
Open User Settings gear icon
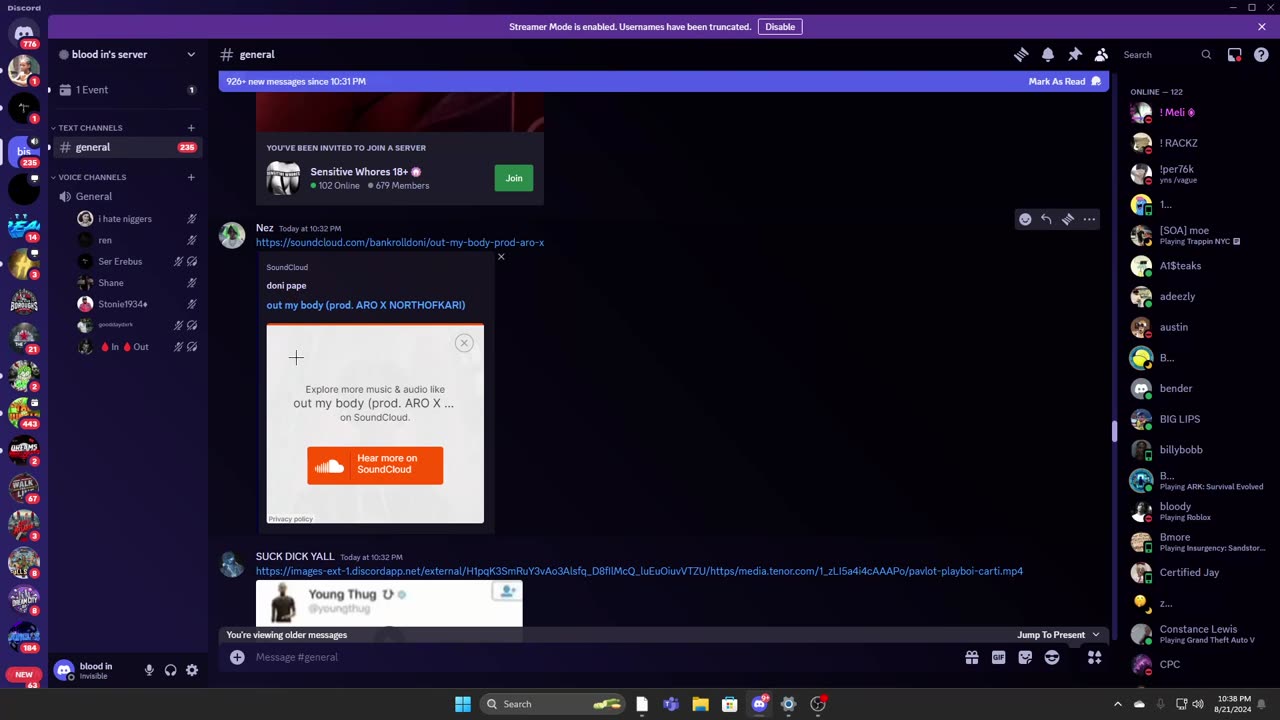[192, 670]
